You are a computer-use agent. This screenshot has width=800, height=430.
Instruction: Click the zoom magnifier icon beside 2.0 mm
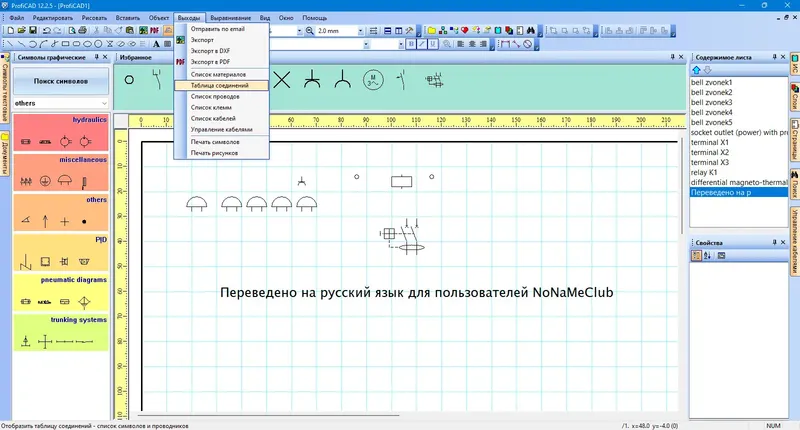coord(309,31)
